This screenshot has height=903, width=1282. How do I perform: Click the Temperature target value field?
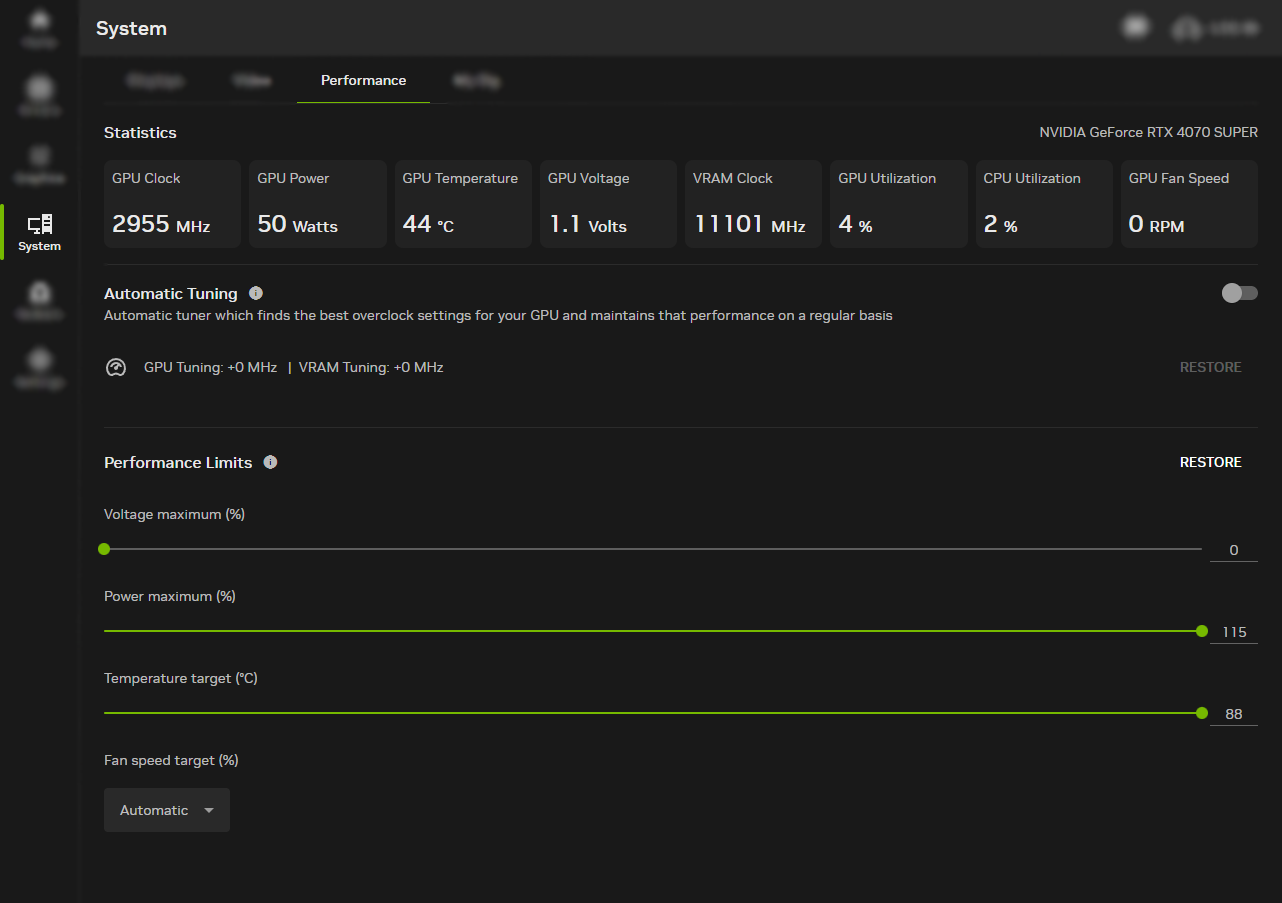pos(1233,713)
